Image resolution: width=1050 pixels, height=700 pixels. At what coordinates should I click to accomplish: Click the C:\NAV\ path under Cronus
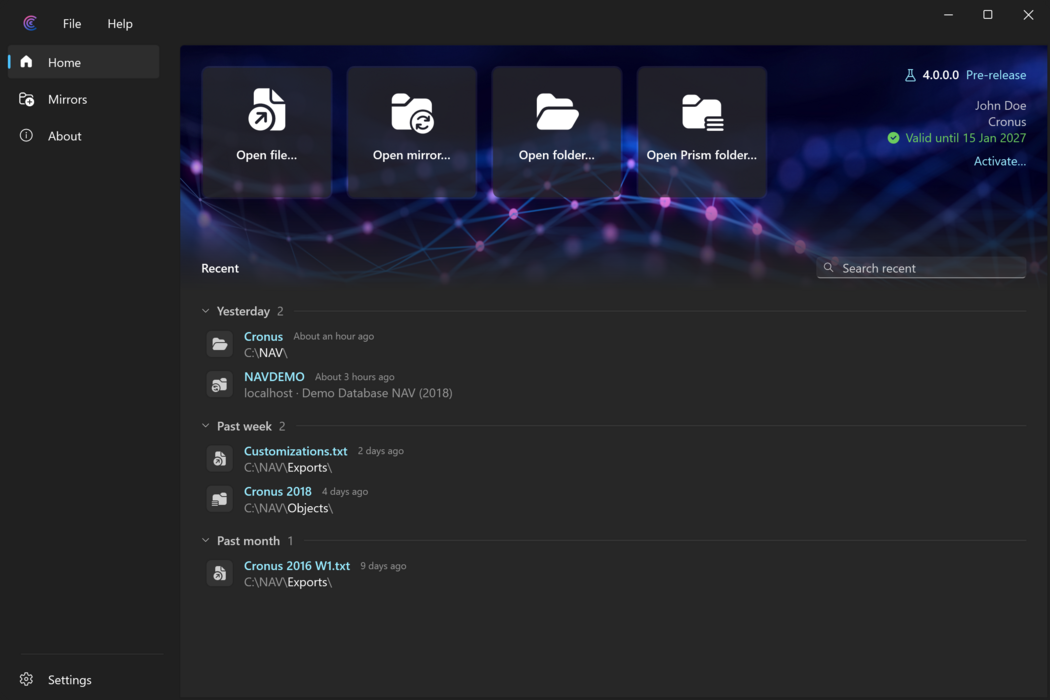point(266,352)
